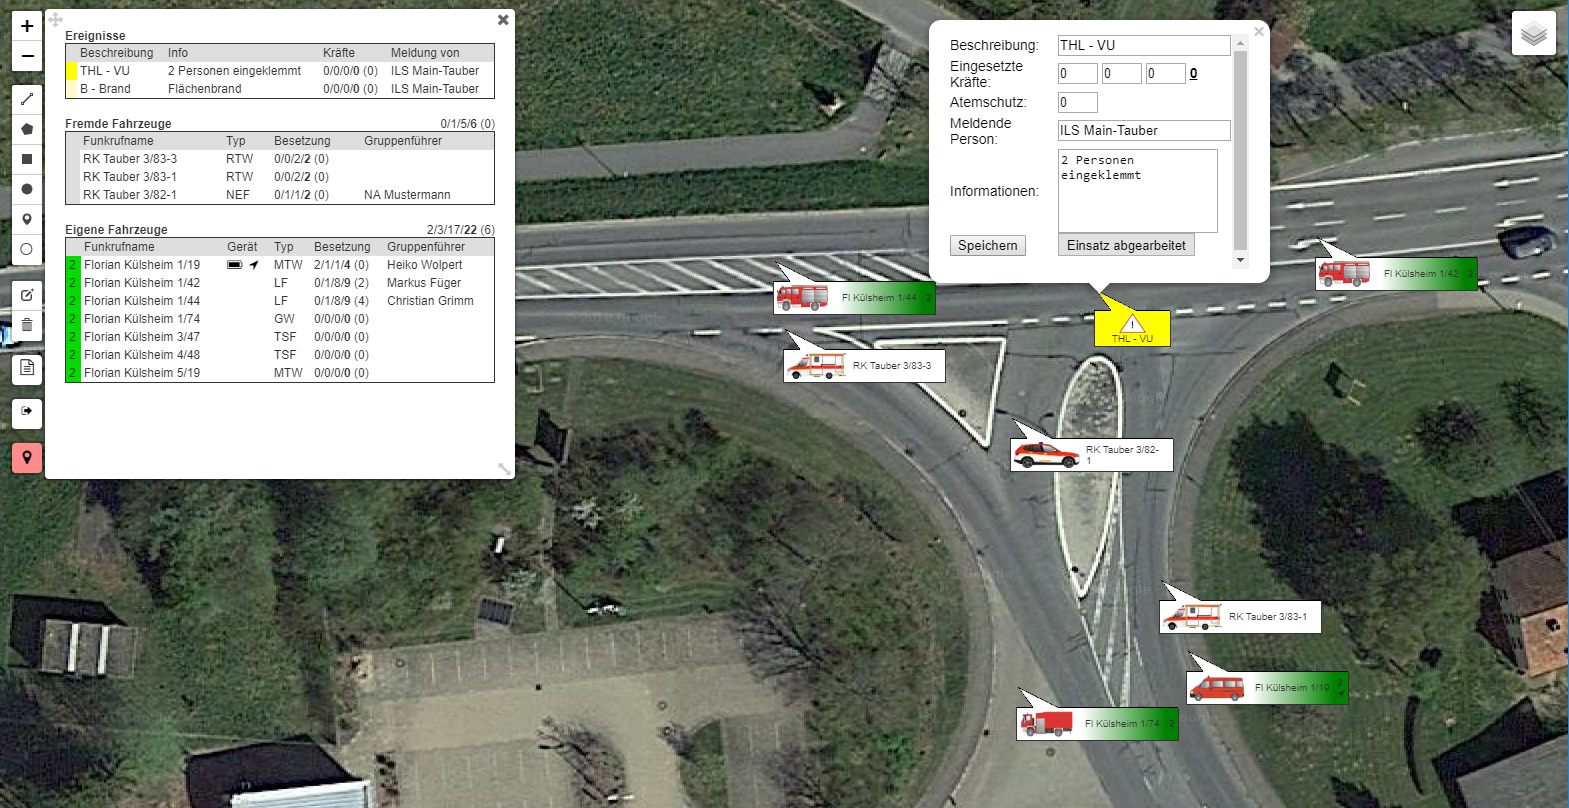Click Speichern to save the event

[x=987, y=246]
